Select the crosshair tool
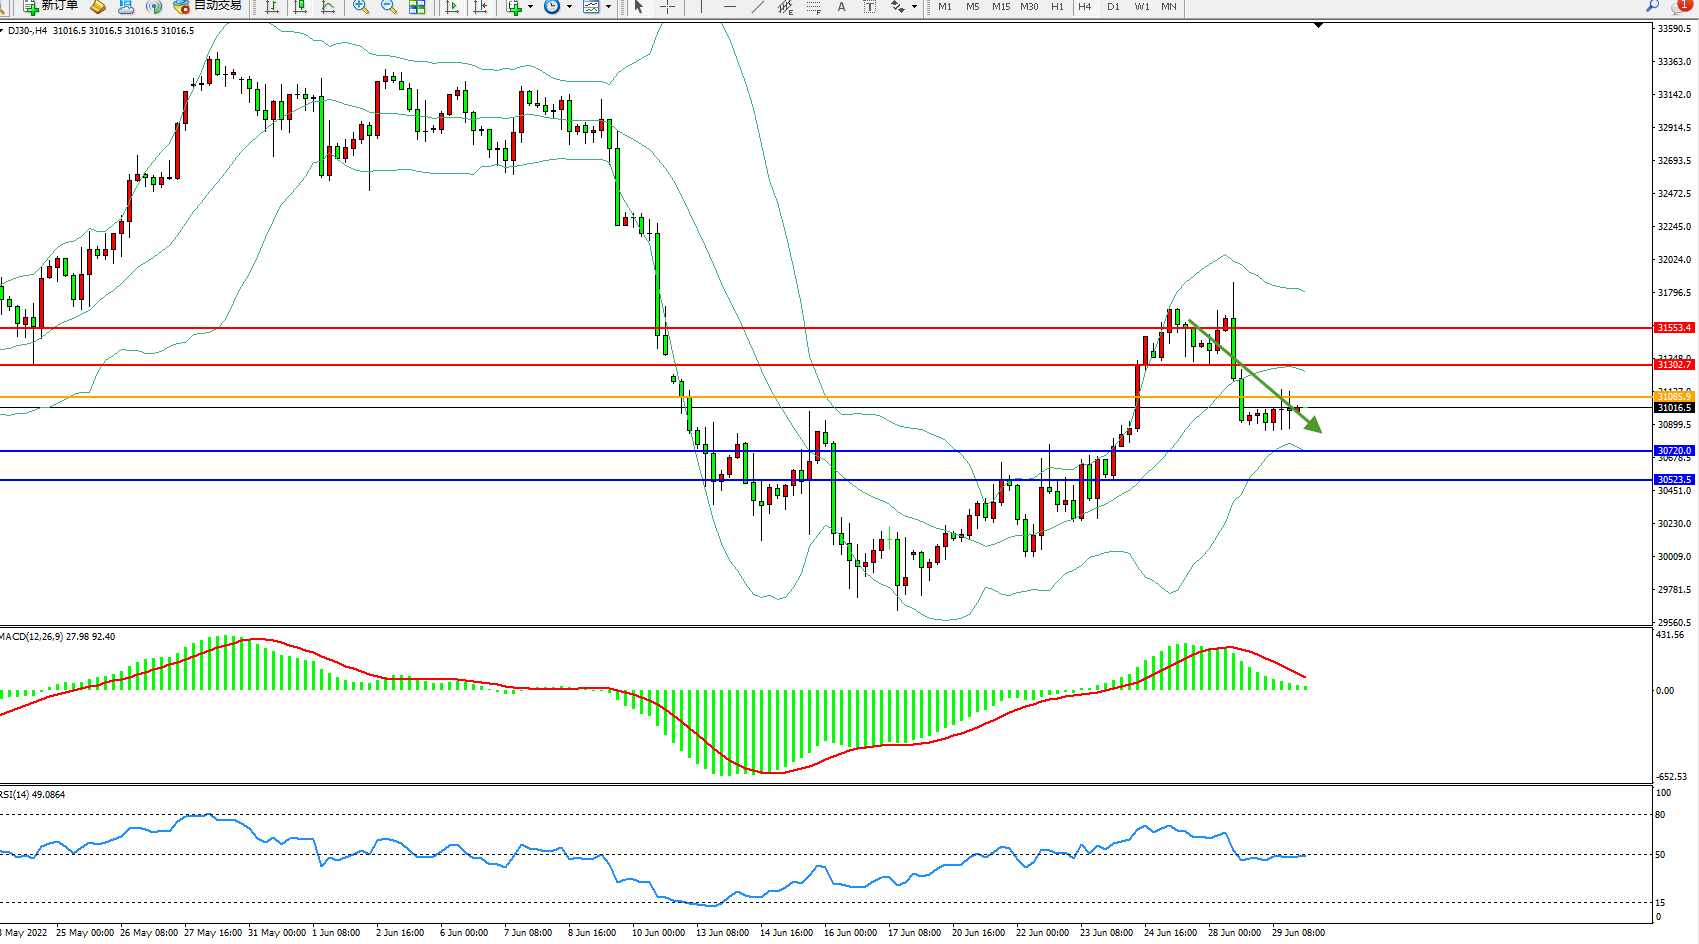 (x=667, y=7)
